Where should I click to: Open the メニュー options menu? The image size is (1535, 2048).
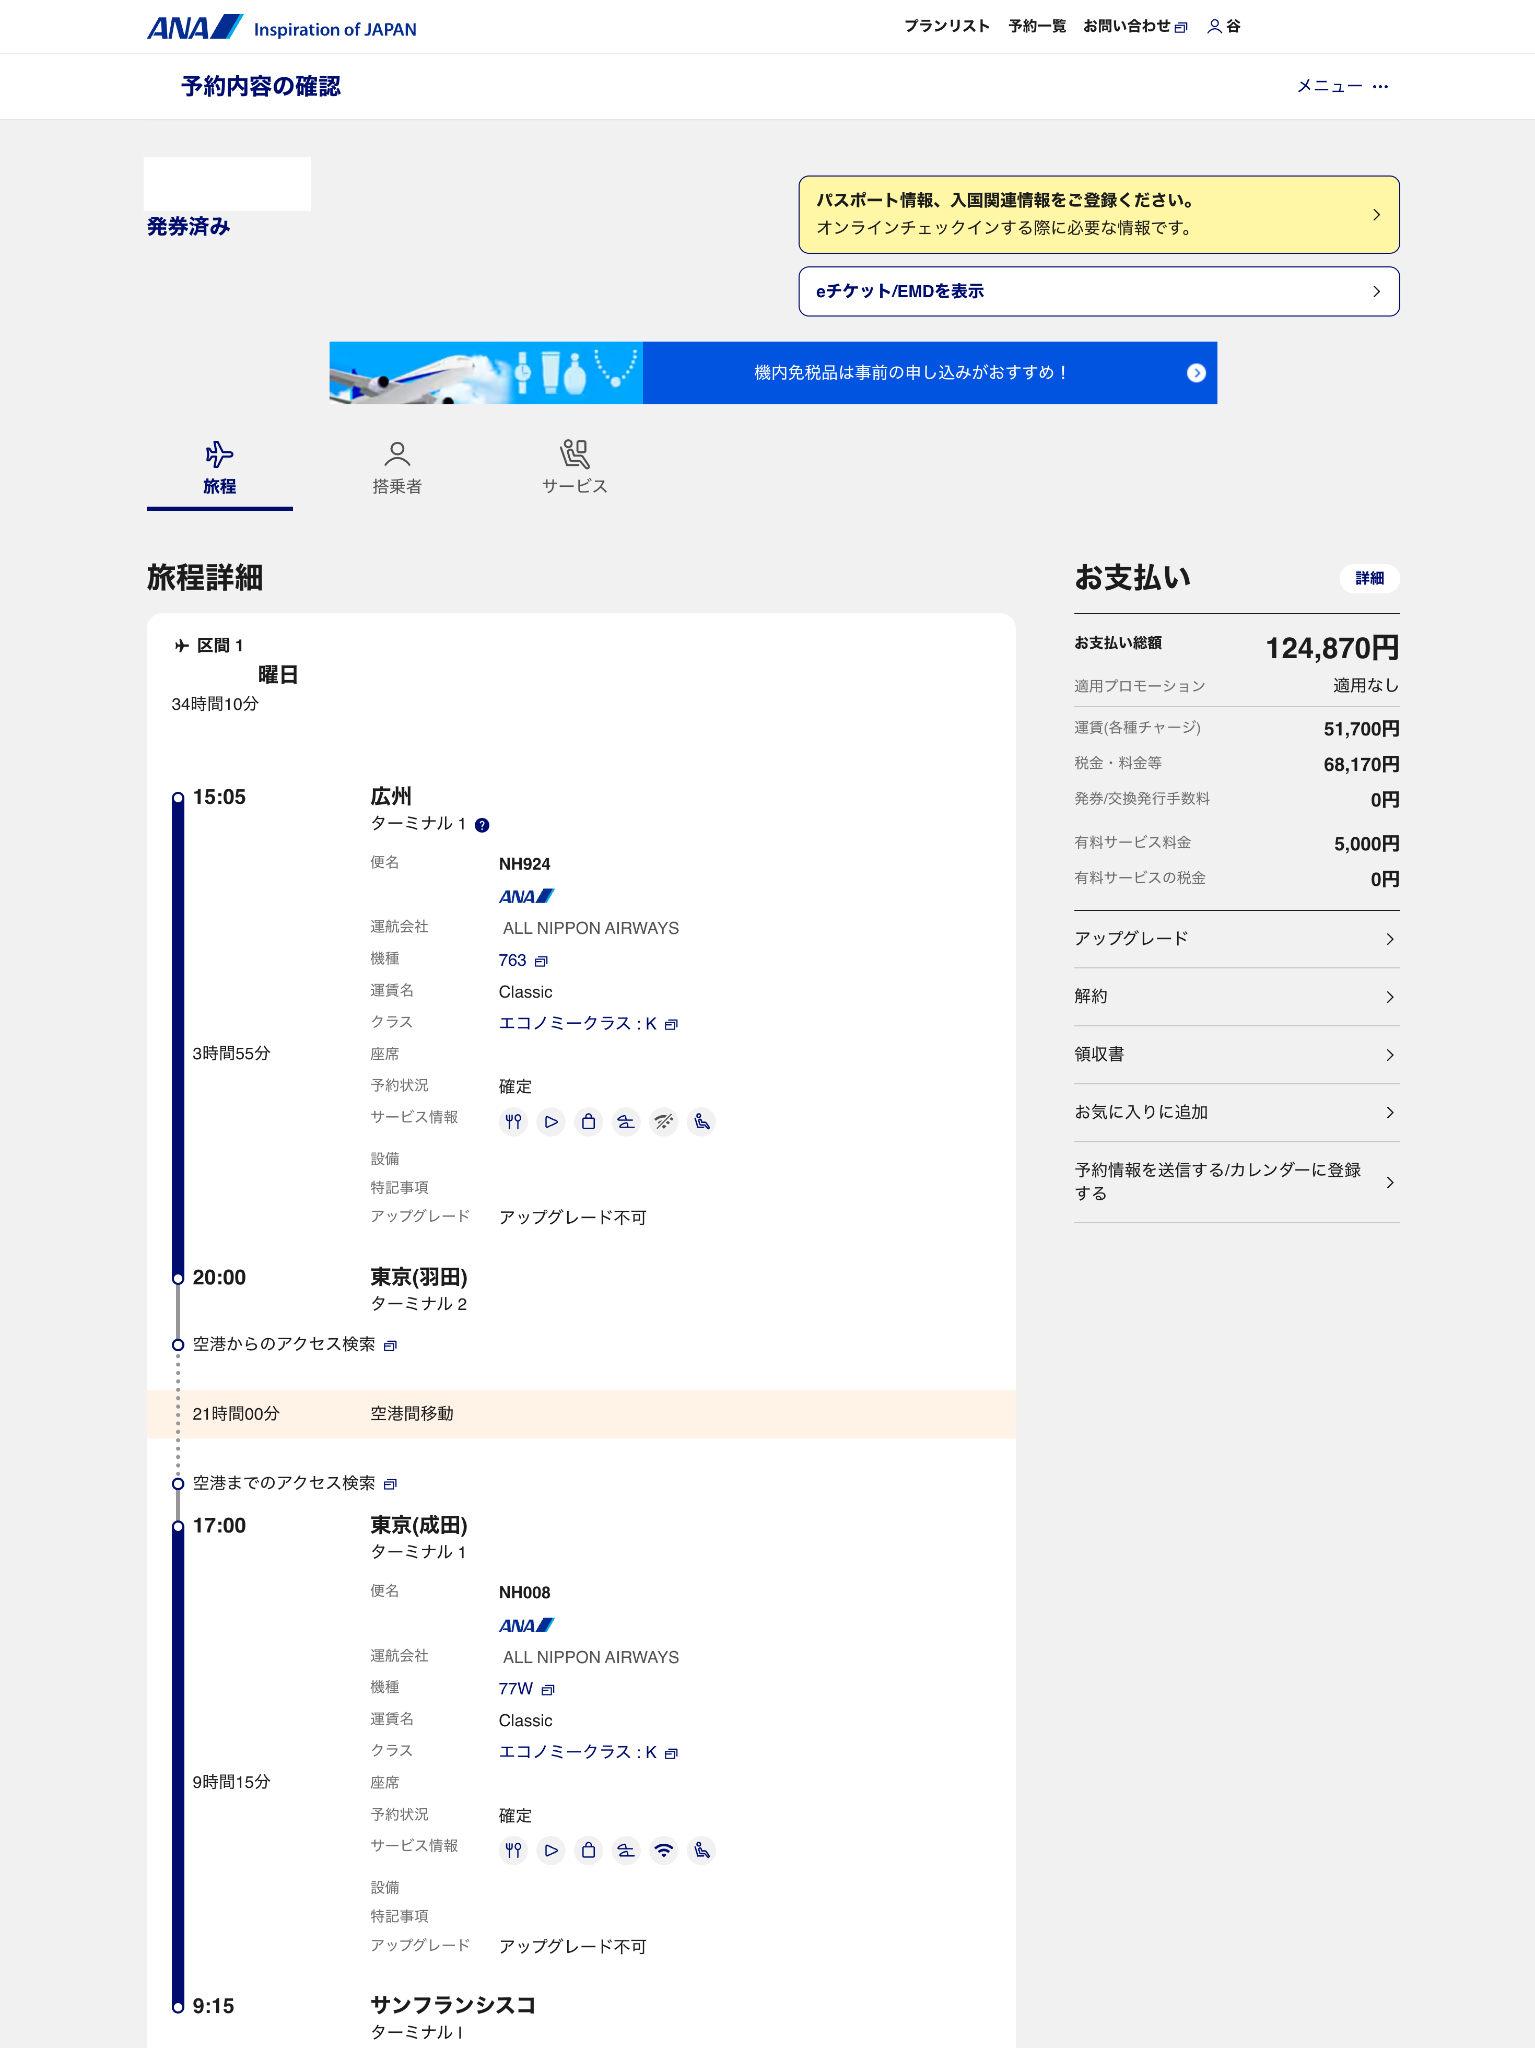pos(1342,86)
